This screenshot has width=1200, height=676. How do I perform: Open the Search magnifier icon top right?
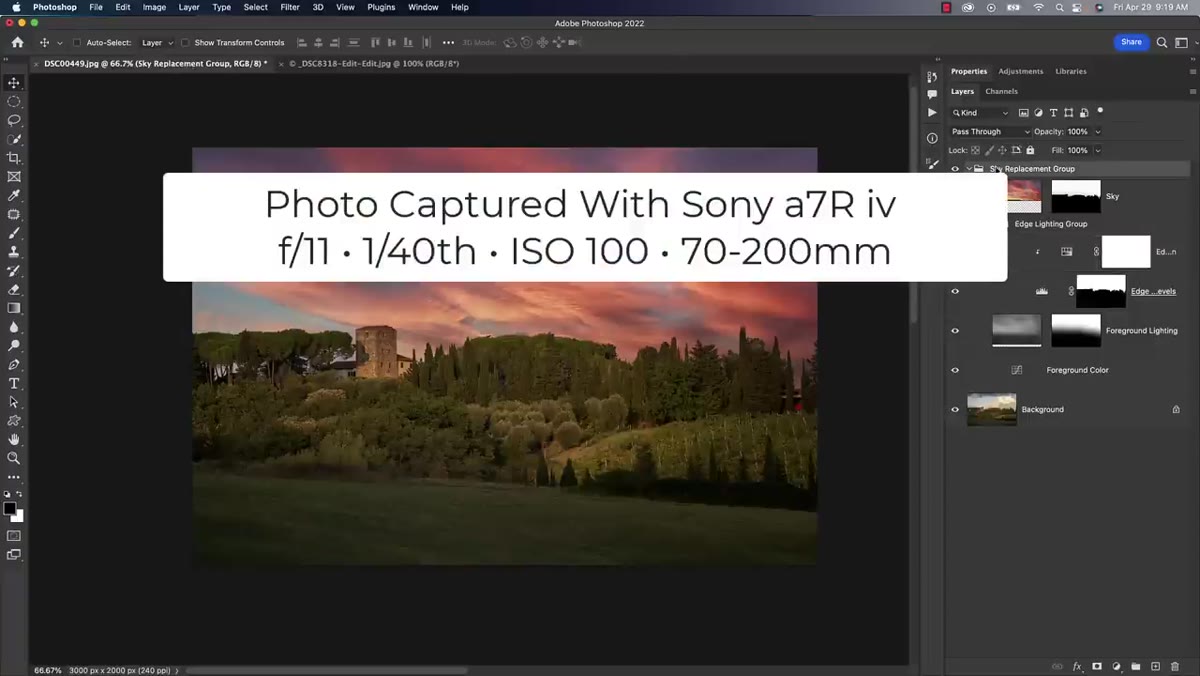coord(1162,43)
